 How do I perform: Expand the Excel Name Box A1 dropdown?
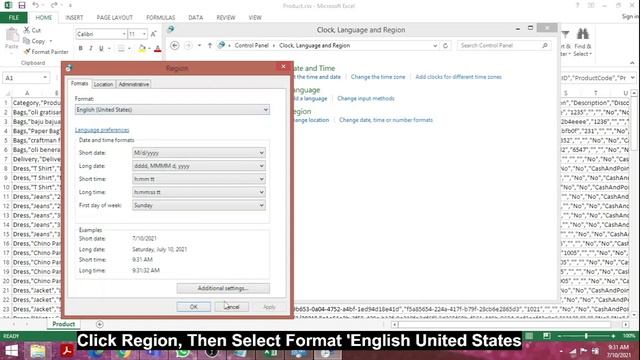pos(45,78)
